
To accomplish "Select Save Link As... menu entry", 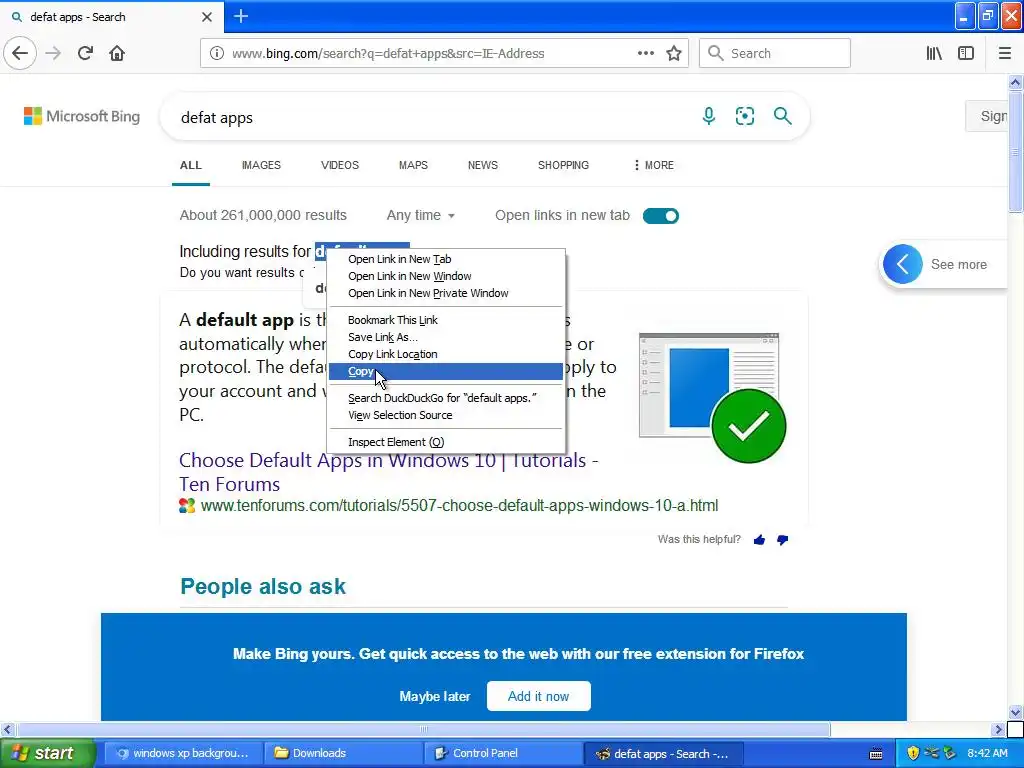I will coord(446,337).
